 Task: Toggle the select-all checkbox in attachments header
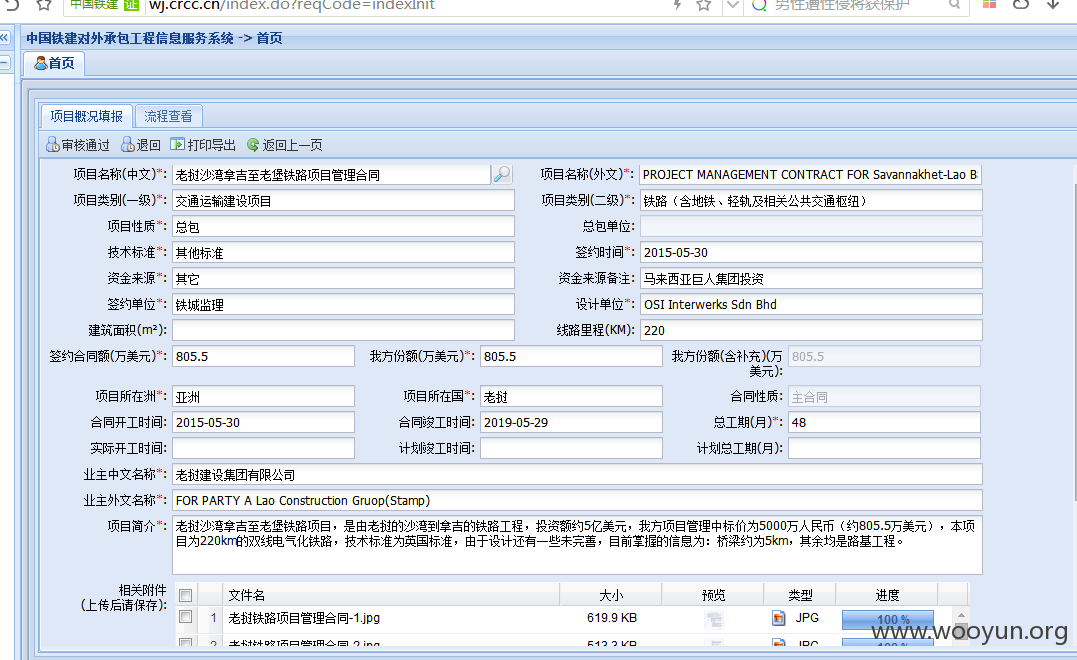tap(185, 595)
